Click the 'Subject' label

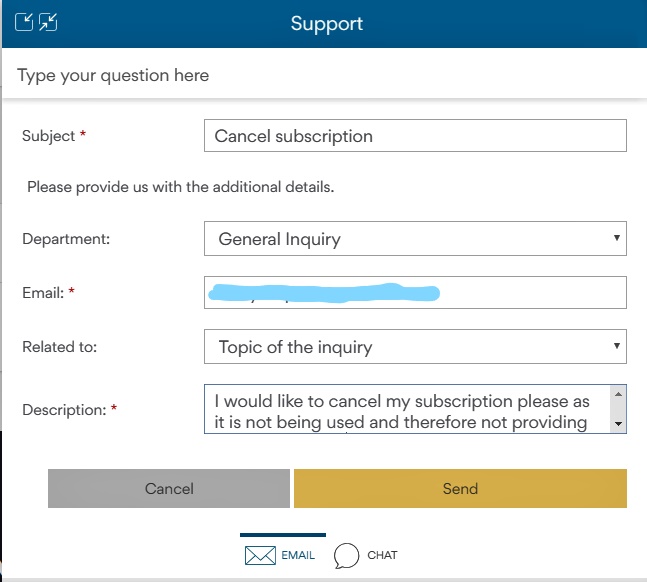tap(48, 136)
